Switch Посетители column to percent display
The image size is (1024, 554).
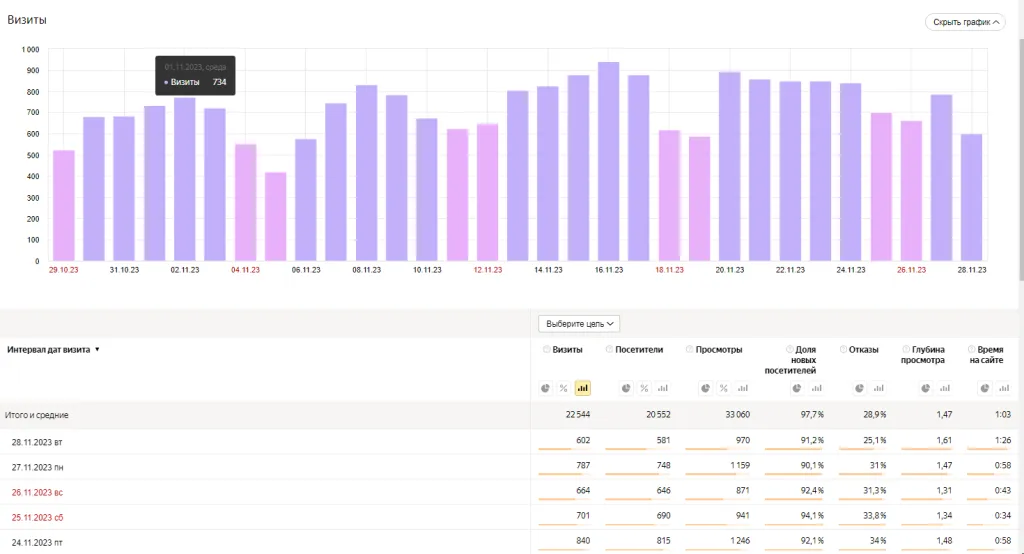pos(644,388)
